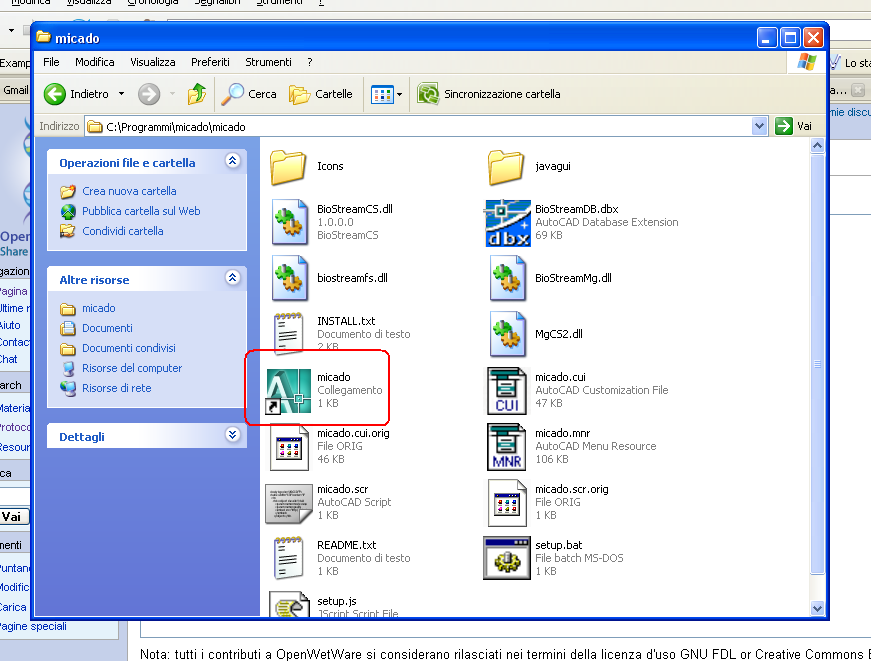Toggle the Cartelle folders pane button
The height and width of the screenshot is (661, 871).
tap(321, 94)
